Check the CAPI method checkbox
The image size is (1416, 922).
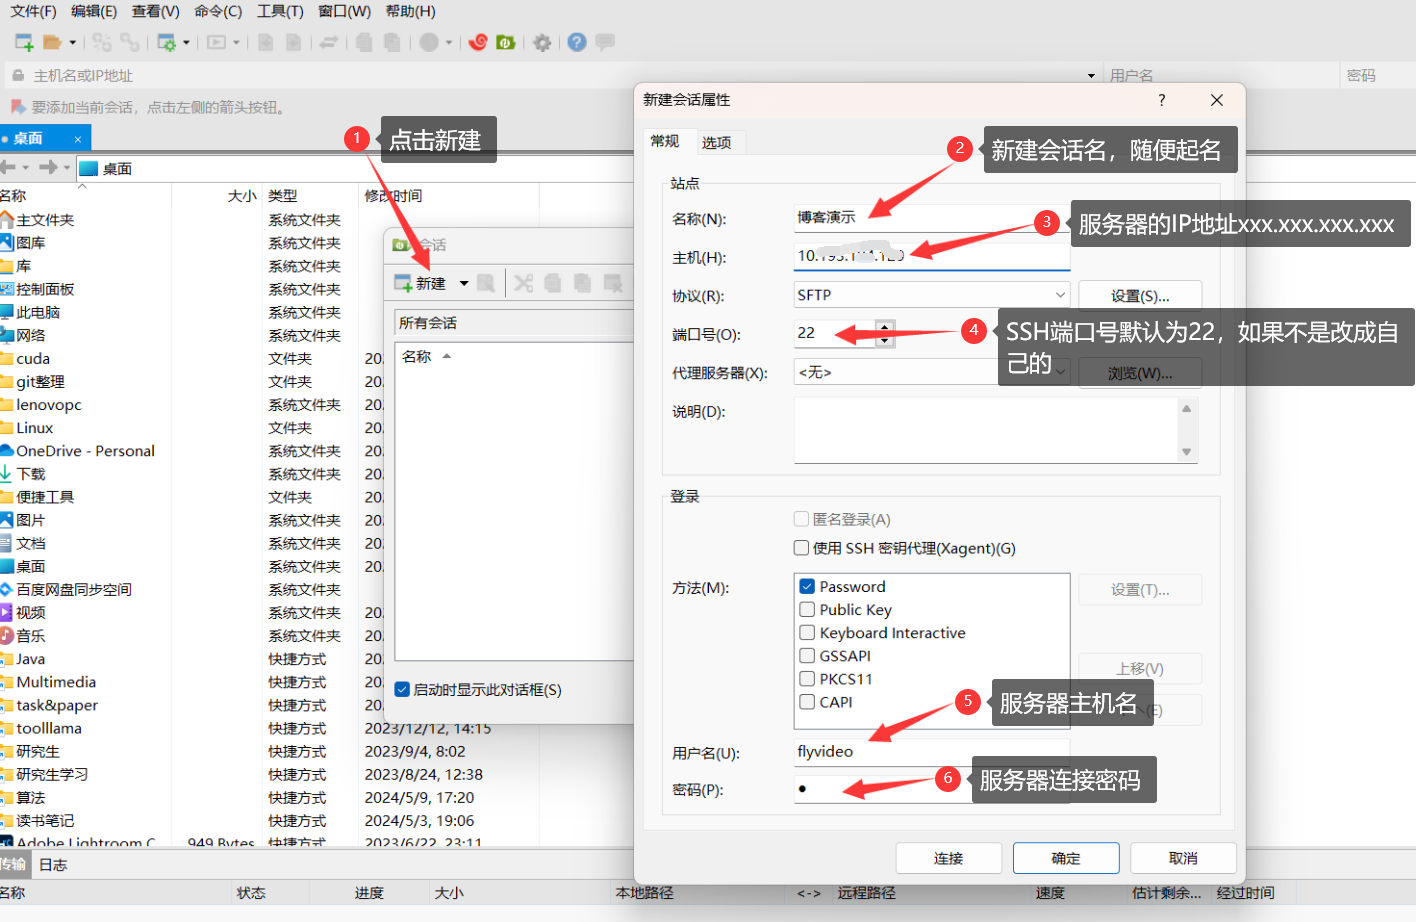[x=807, y=701]
